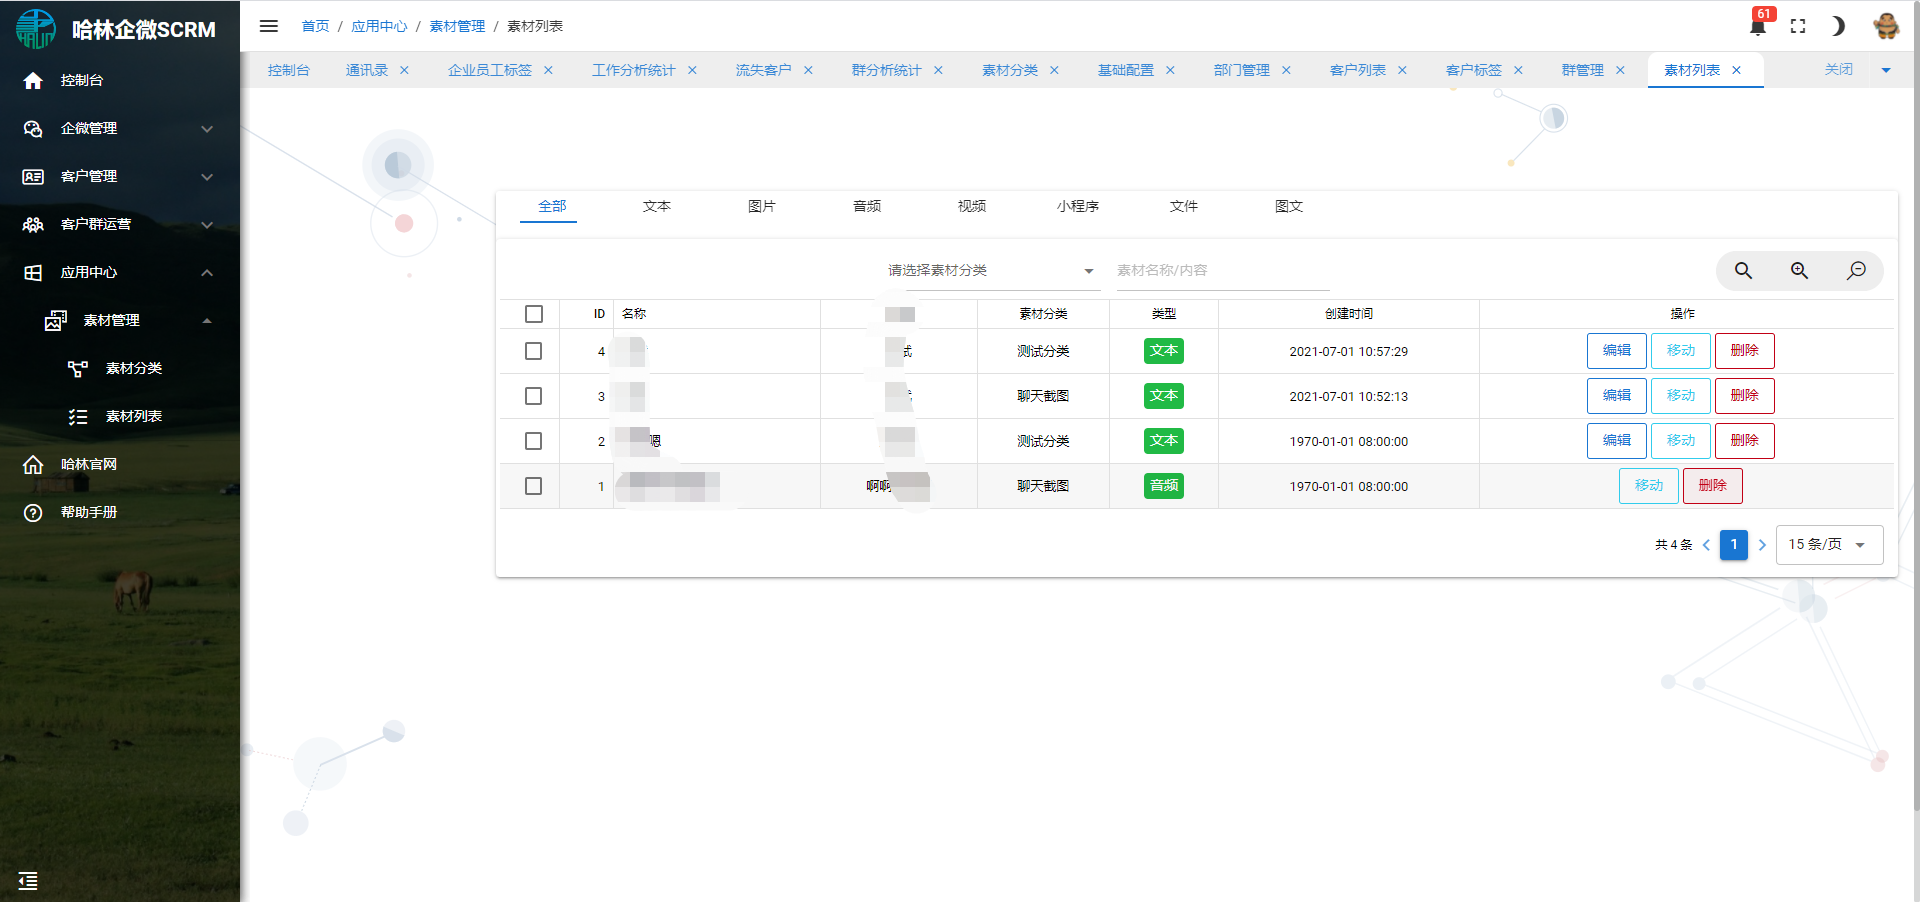Switch to the 图片 filter tab
Screen dimensions: 1920x902
762,206
